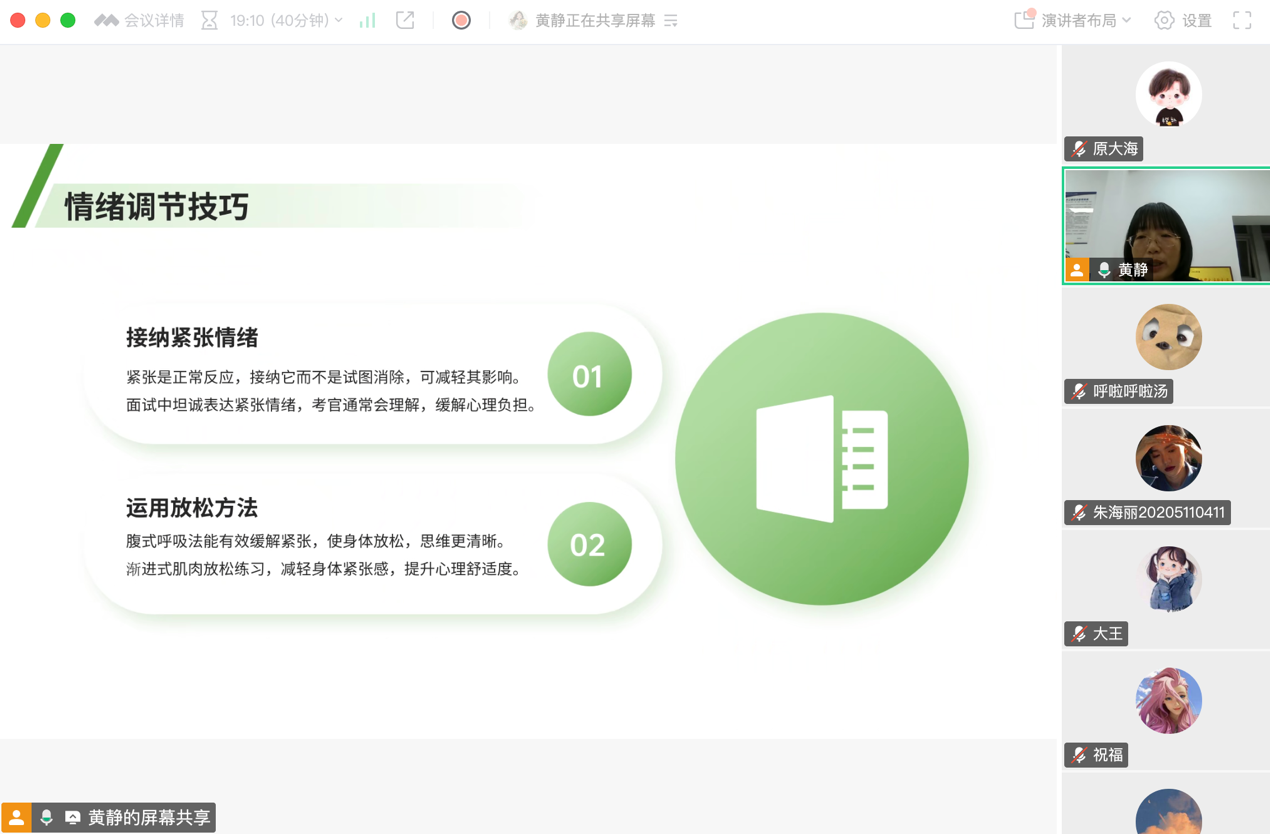Click the muted mic icon next to 大王
1270x834 pixels.
click(1079, 634)
